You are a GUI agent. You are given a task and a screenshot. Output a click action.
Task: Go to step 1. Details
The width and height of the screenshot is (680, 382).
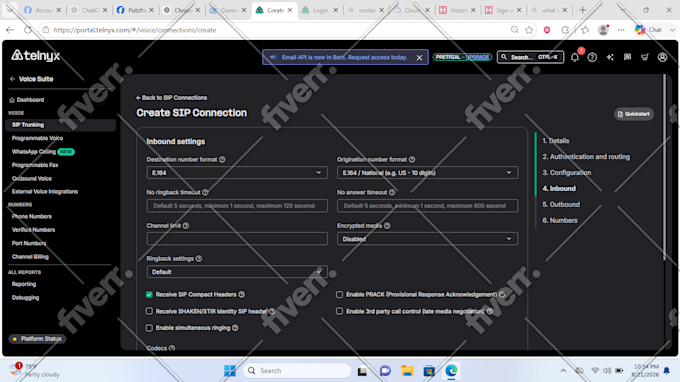click(556, 140)
